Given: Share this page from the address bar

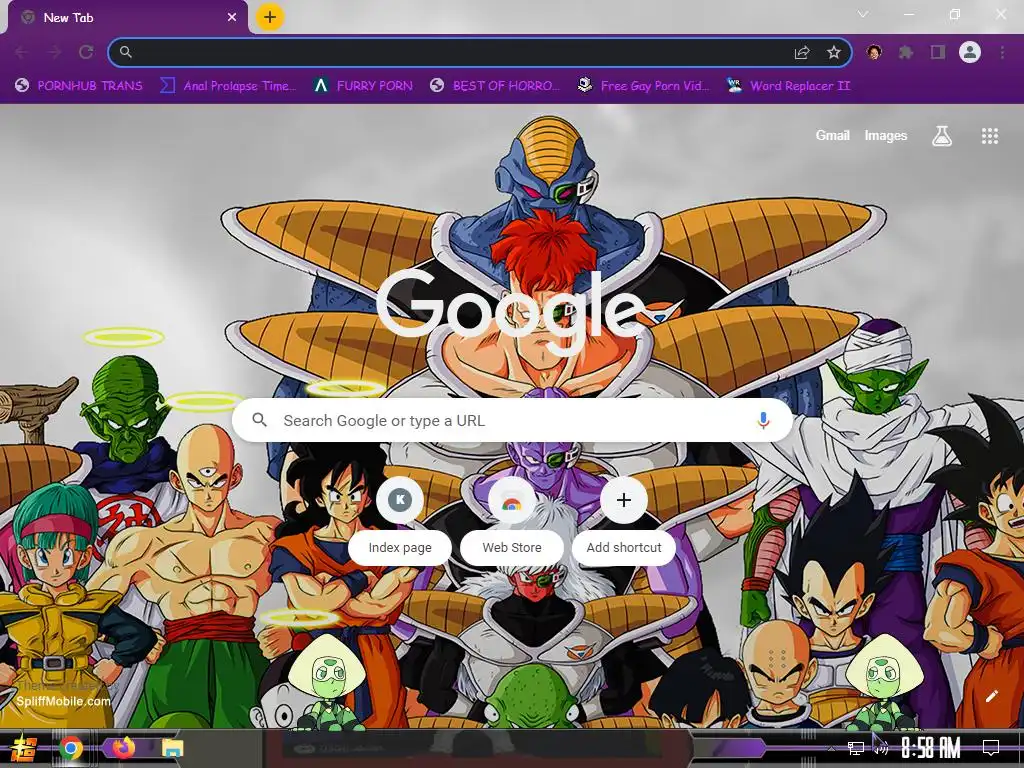Looking at the screenshot, I should point(802,52).
